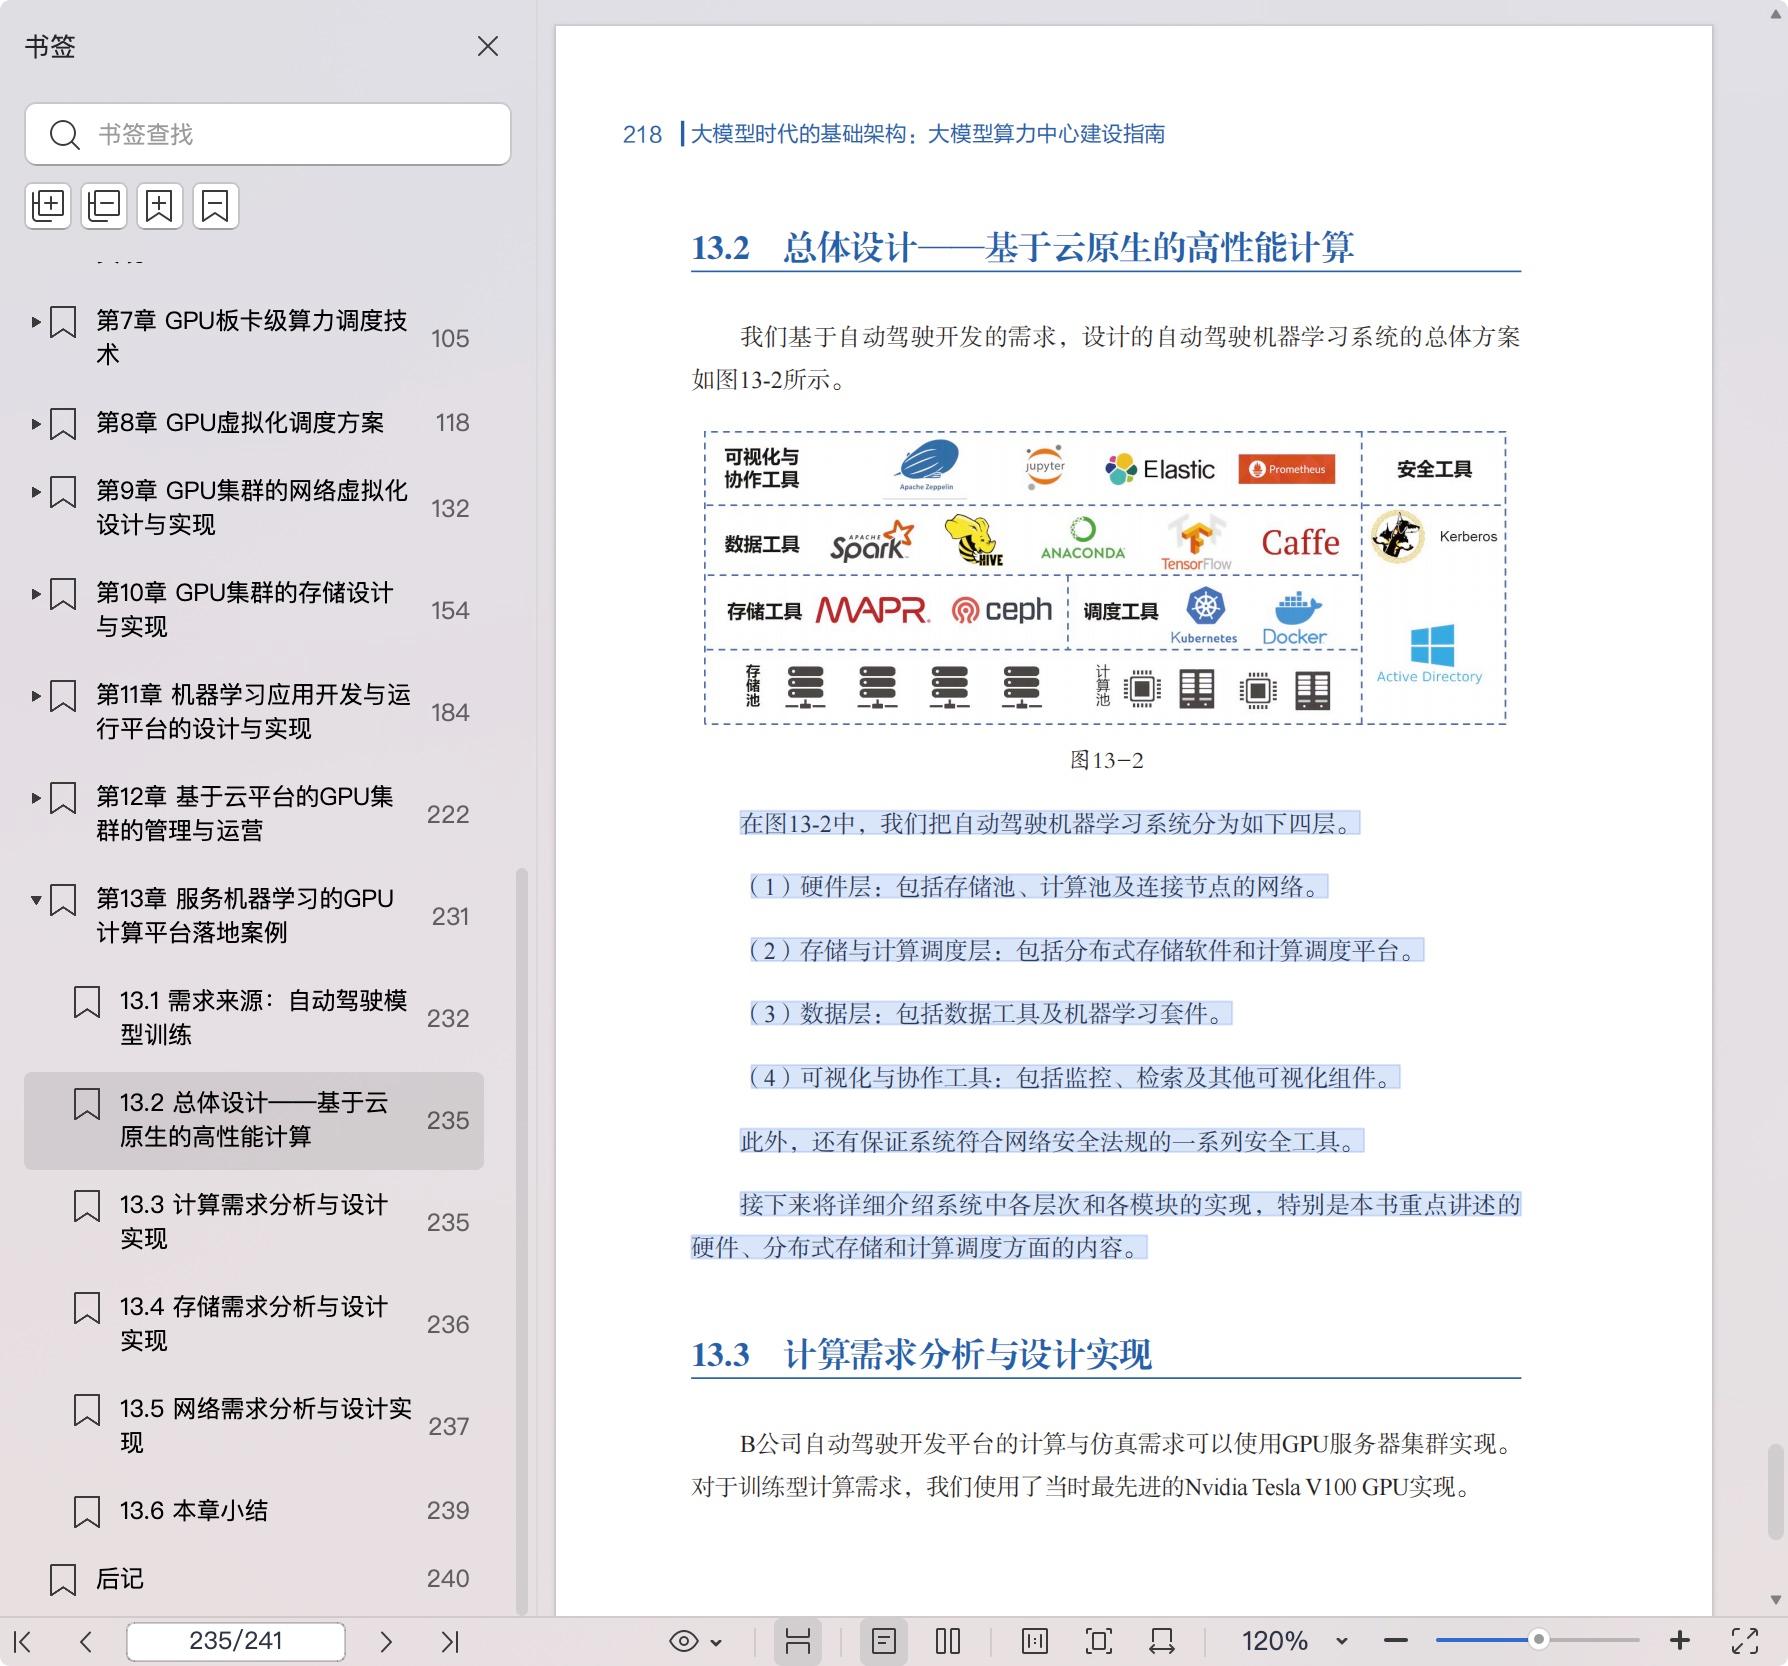The image size is (1788, 1666).
Task: Click the zoom slider handle
Action: pos(1539,1640)
